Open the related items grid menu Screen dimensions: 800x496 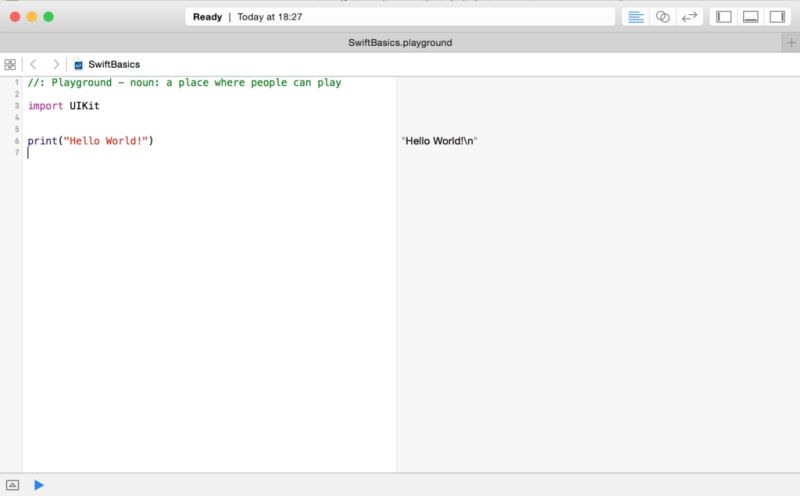tap(10, 64)
